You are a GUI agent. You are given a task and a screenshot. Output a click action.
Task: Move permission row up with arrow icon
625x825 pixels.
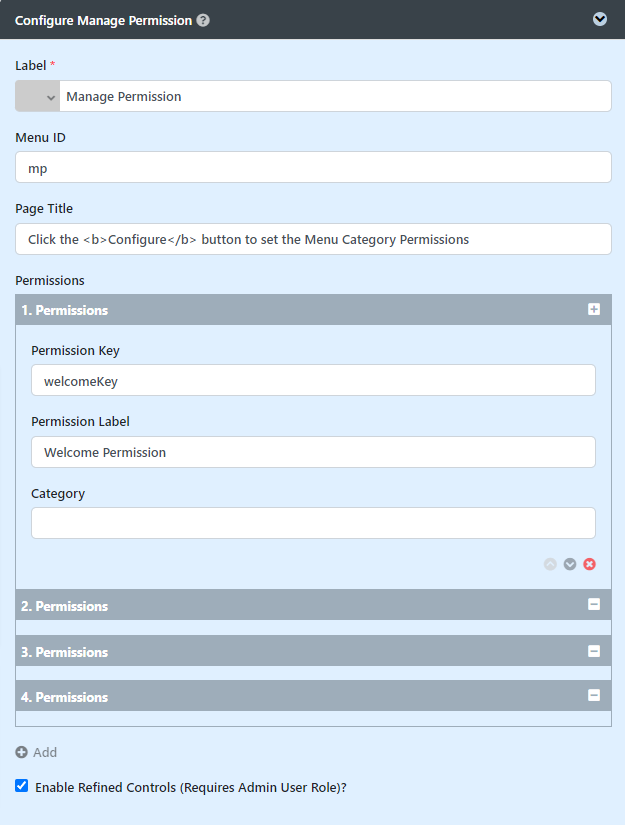550,564
